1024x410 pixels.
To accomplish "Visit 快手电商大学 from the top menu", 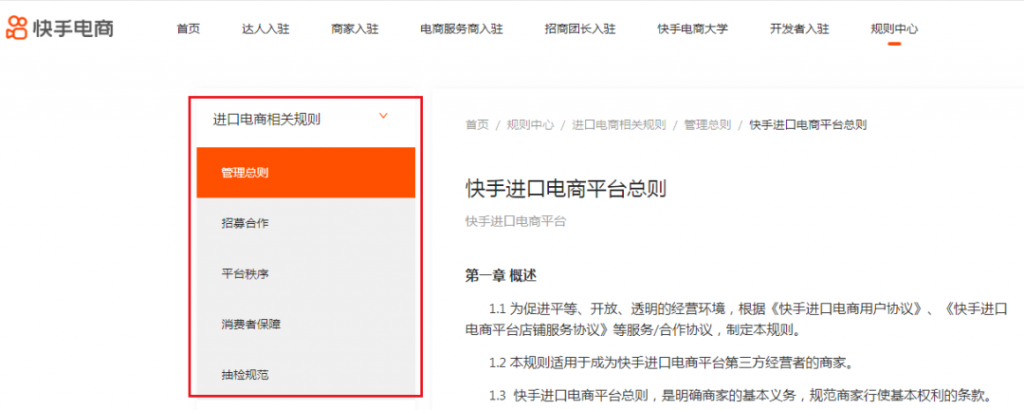I will point(692,29).
